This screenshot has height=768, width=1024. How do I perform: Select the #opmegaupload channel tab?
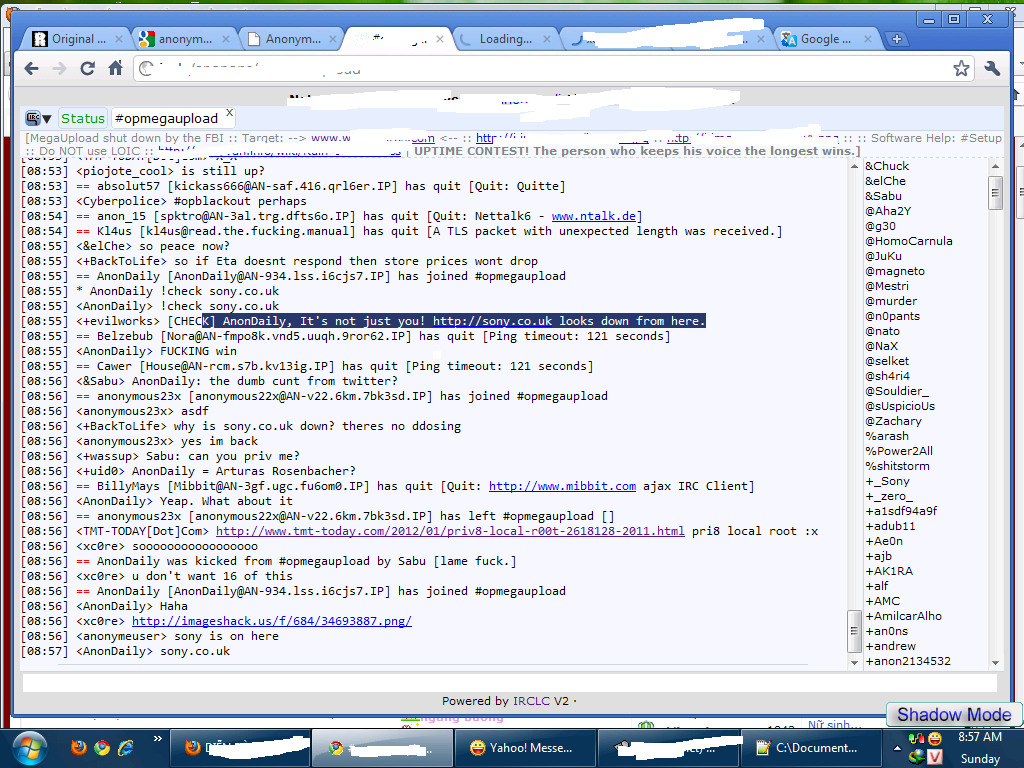click(x=166, y=118)
